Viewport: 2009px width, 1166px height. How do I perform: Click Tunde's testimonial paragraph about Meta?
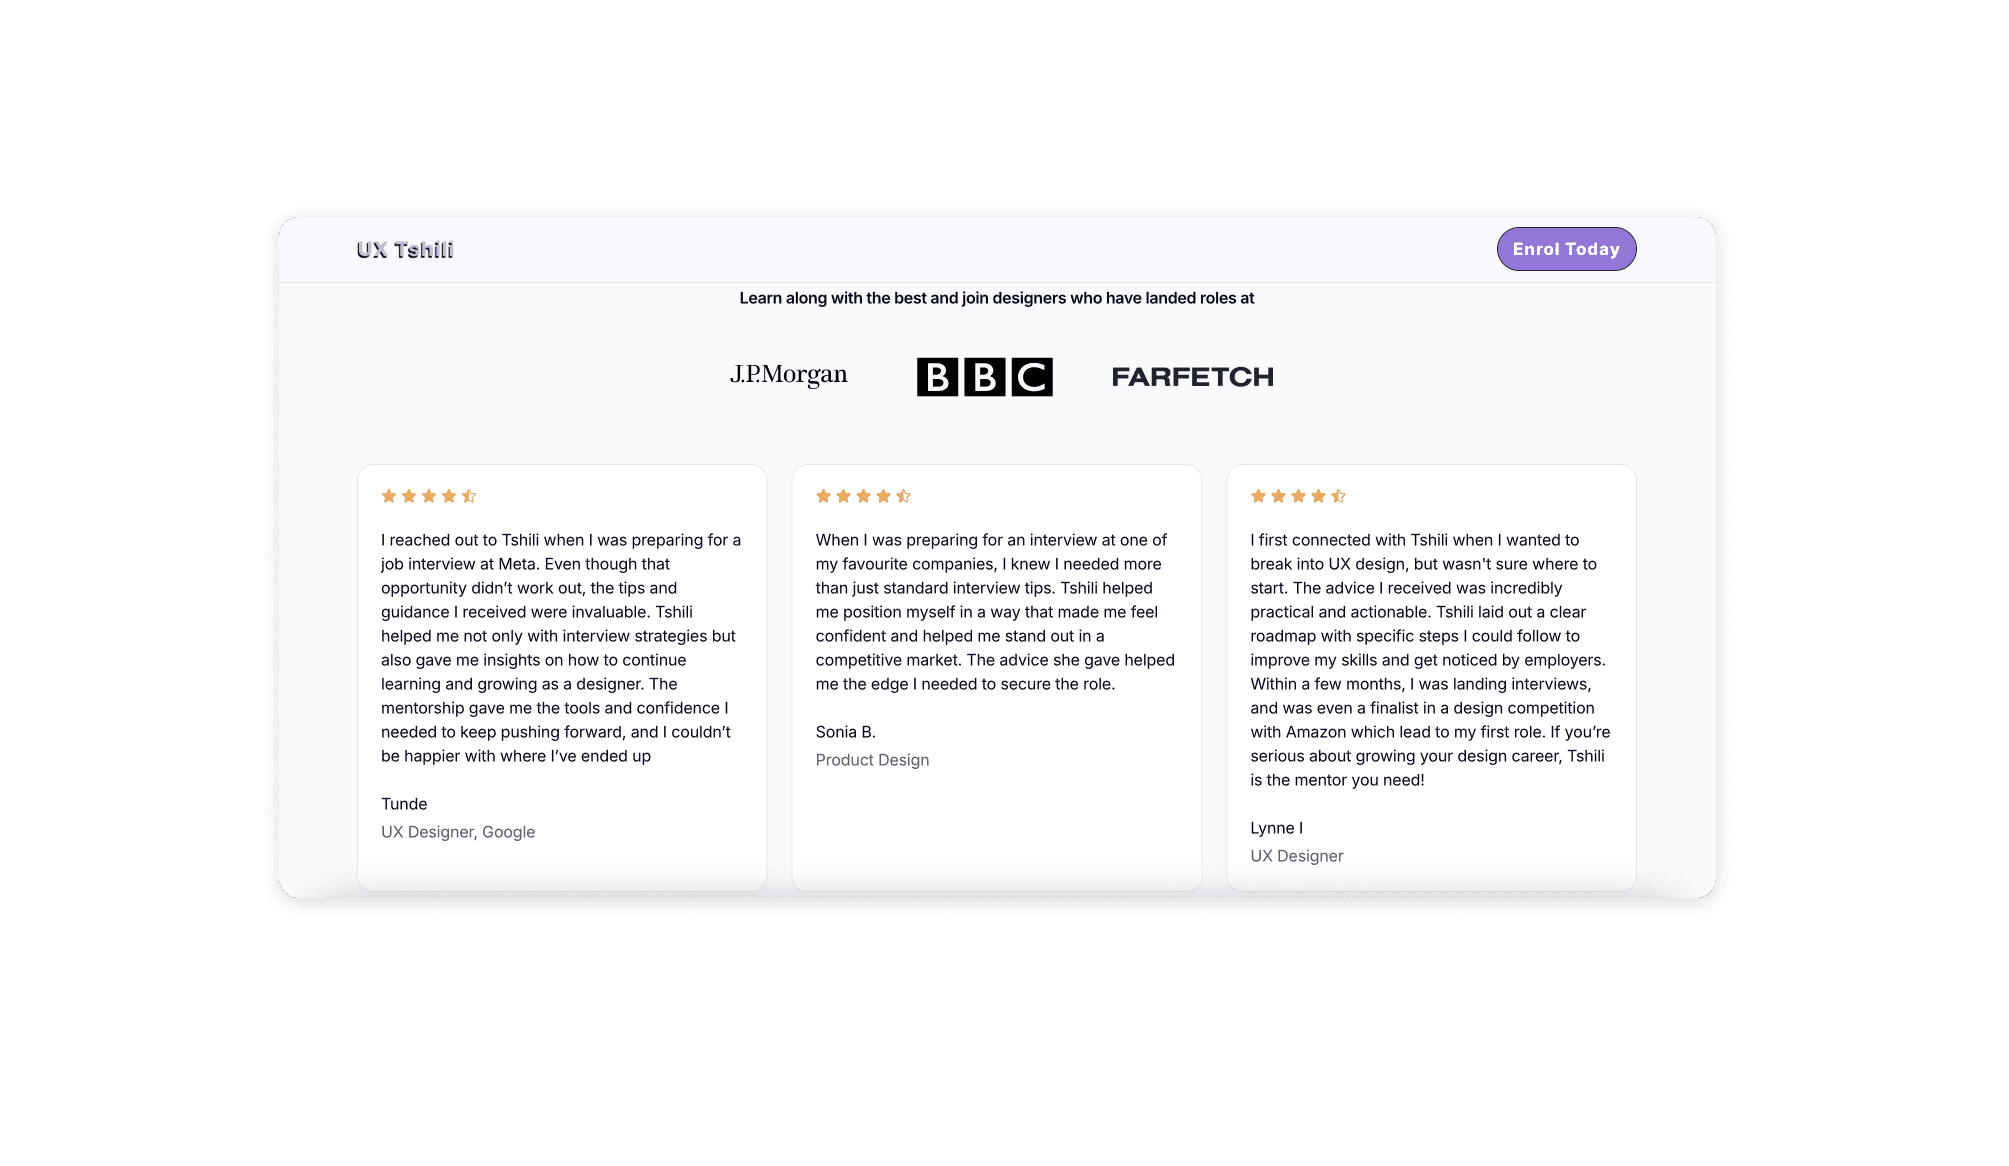[x=561, y=648]
